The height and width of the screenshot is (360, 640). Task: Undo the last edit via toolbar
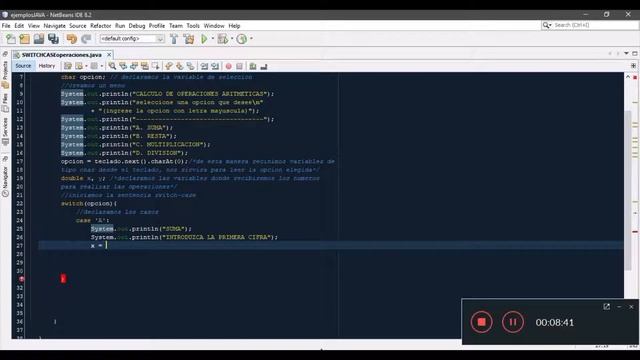click(72, 39)
